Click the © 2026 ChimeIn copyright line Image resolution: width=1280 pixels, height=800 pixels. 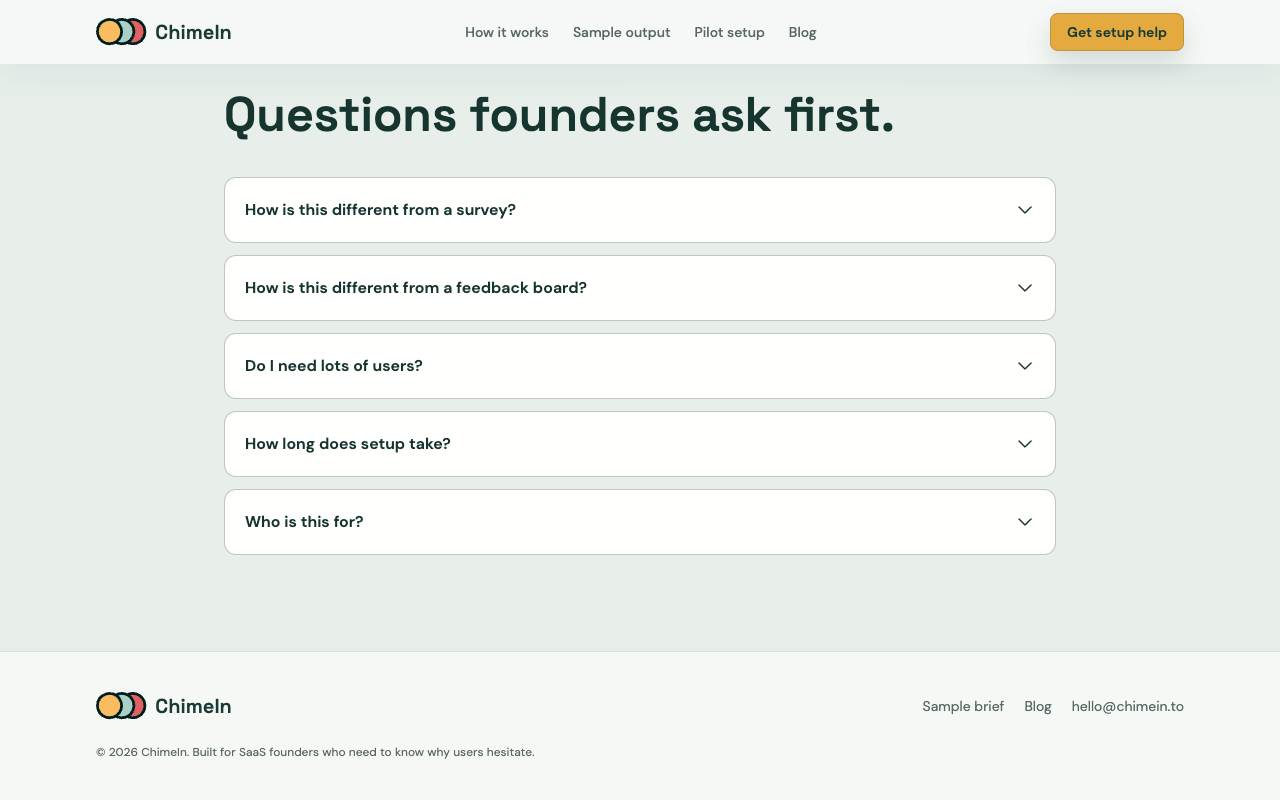point(315,752)
